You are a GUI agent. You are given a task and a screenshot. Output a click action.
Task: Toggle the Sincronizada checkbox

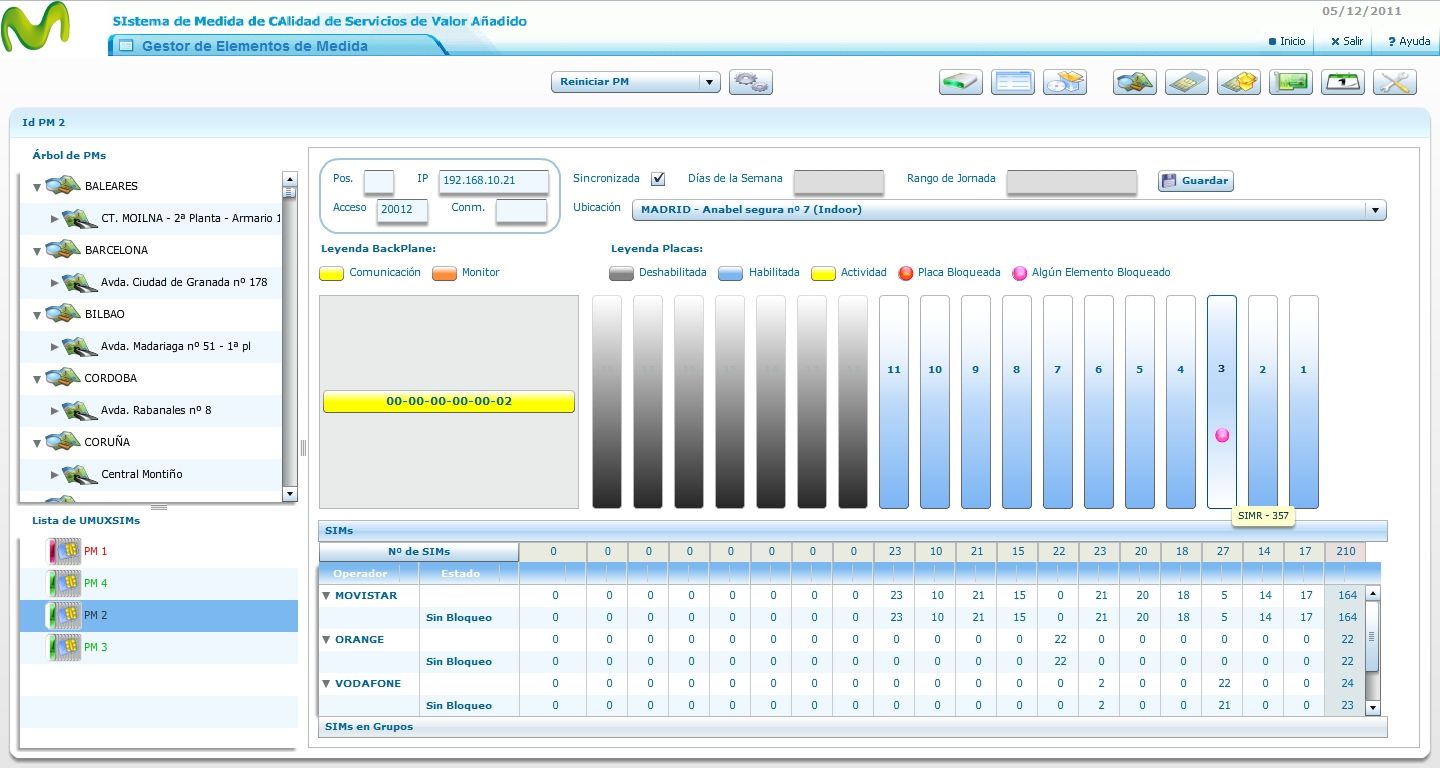(x=658, y=179)
